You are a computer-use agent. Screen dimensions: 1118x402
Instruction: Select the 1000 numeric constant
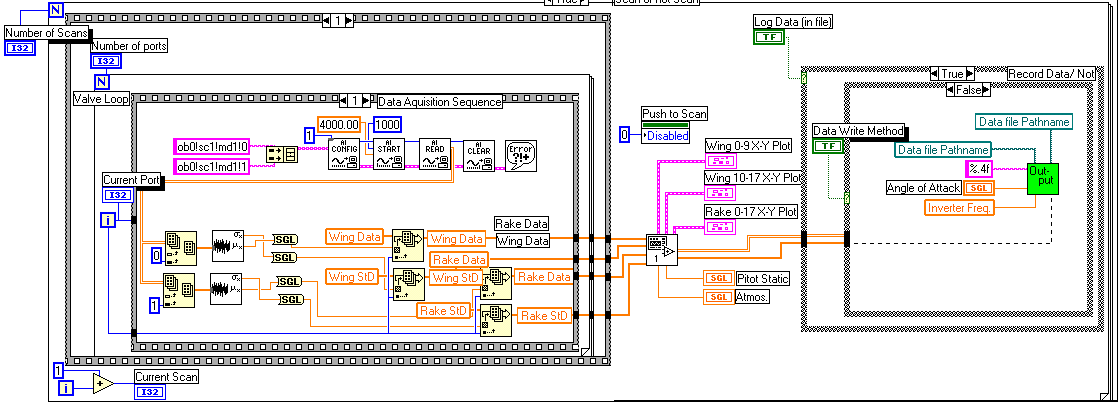[389, 123]
